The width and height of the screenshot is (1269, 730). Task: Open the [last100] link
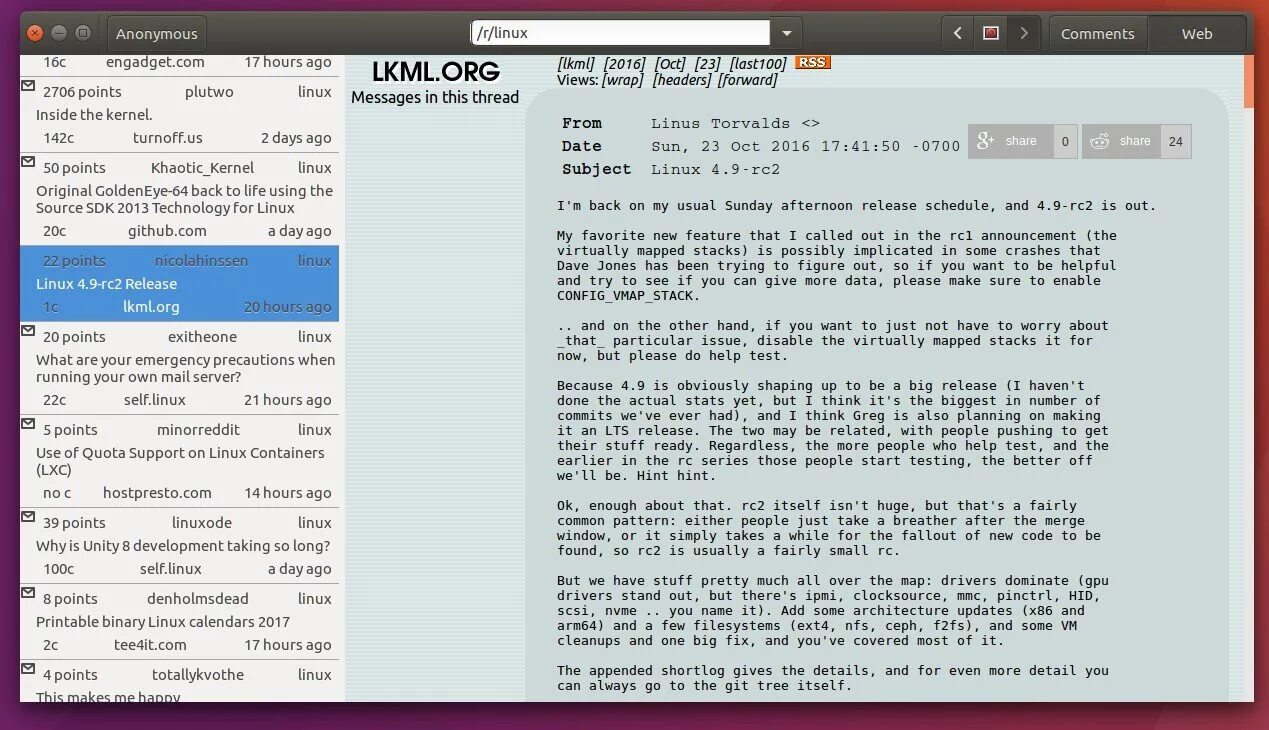[x=757, y=63]
